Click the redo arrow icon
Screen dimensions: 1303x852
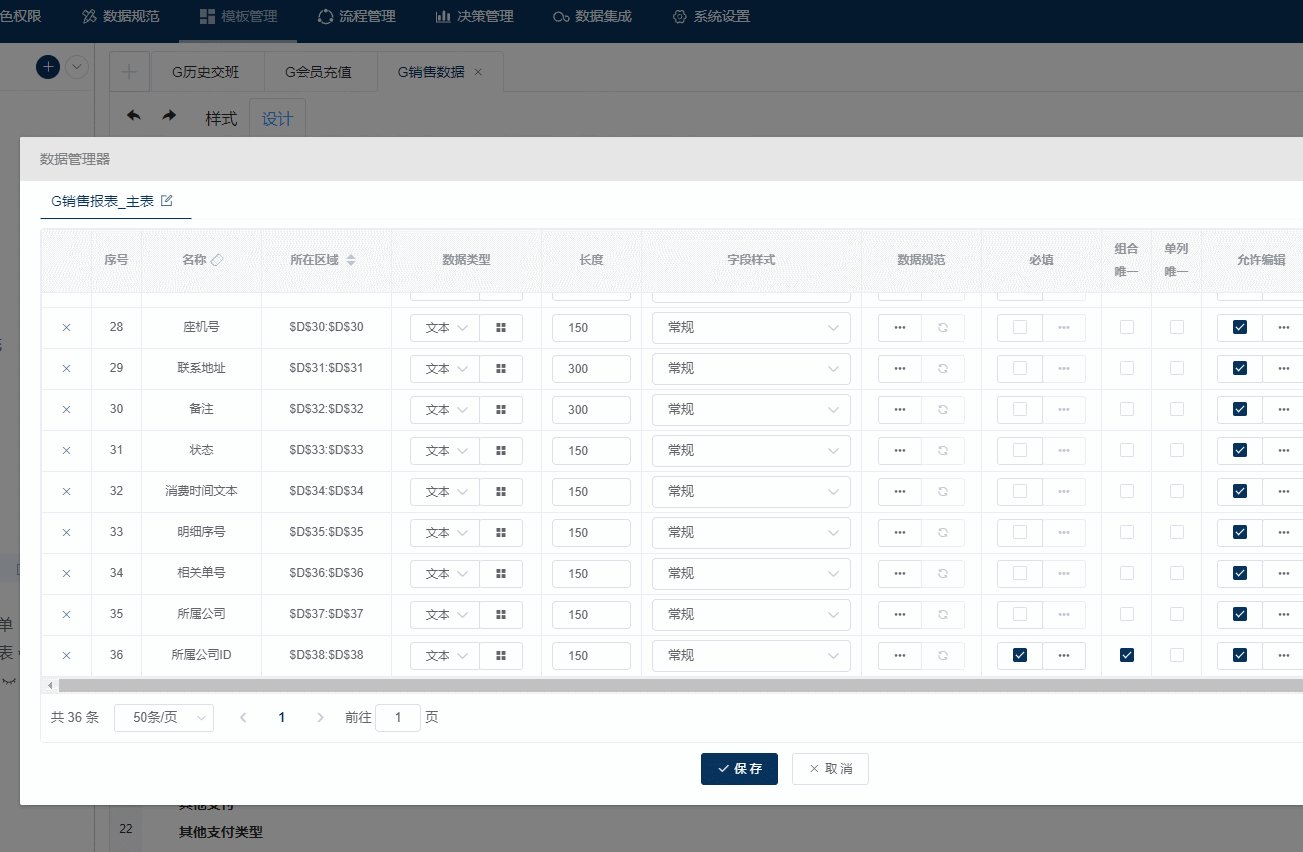169,117
